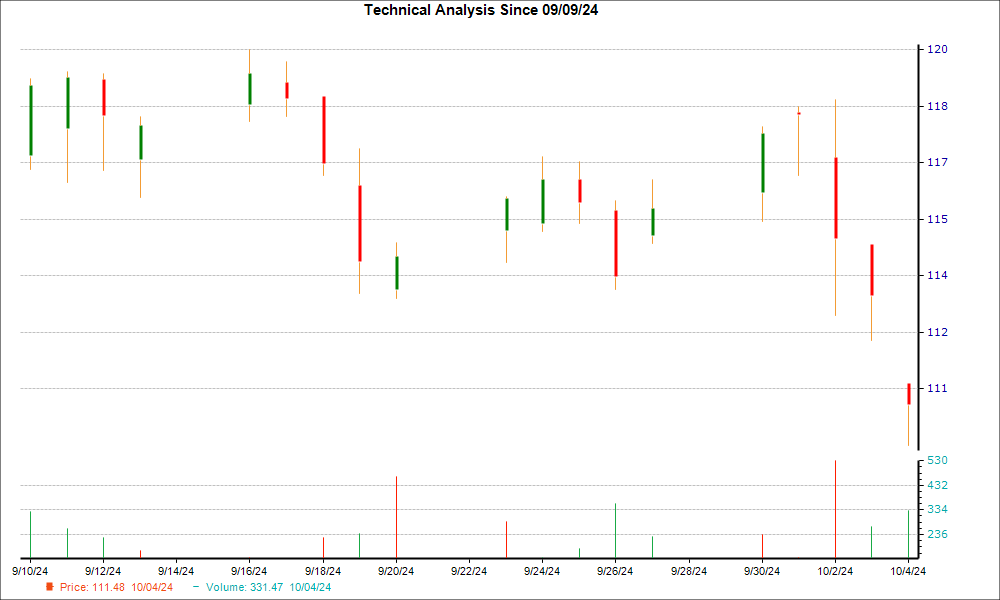This screenshot has width=1000, height=600.
Task: Click the green volume bar at 9/12/24
Action: [103, 548]
